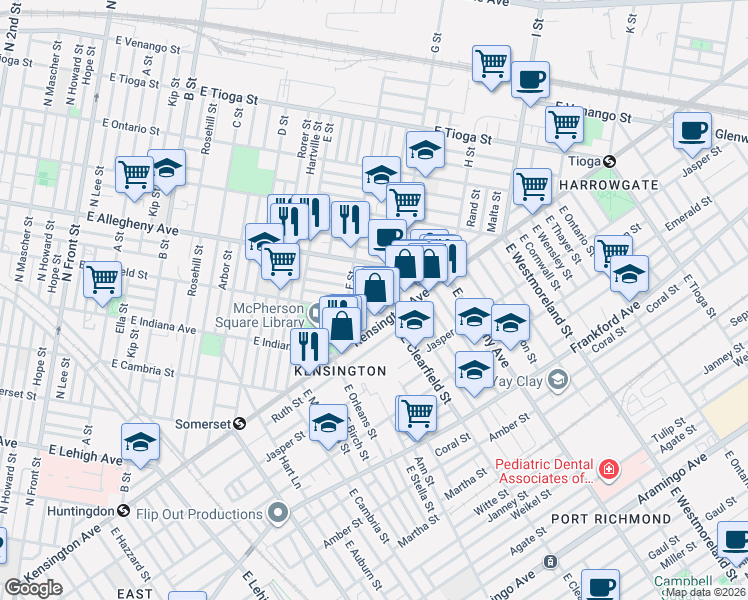Select the grocery cart marker near E Venango St
Screen dimensions: 748x600
click(x=564, y=124)
